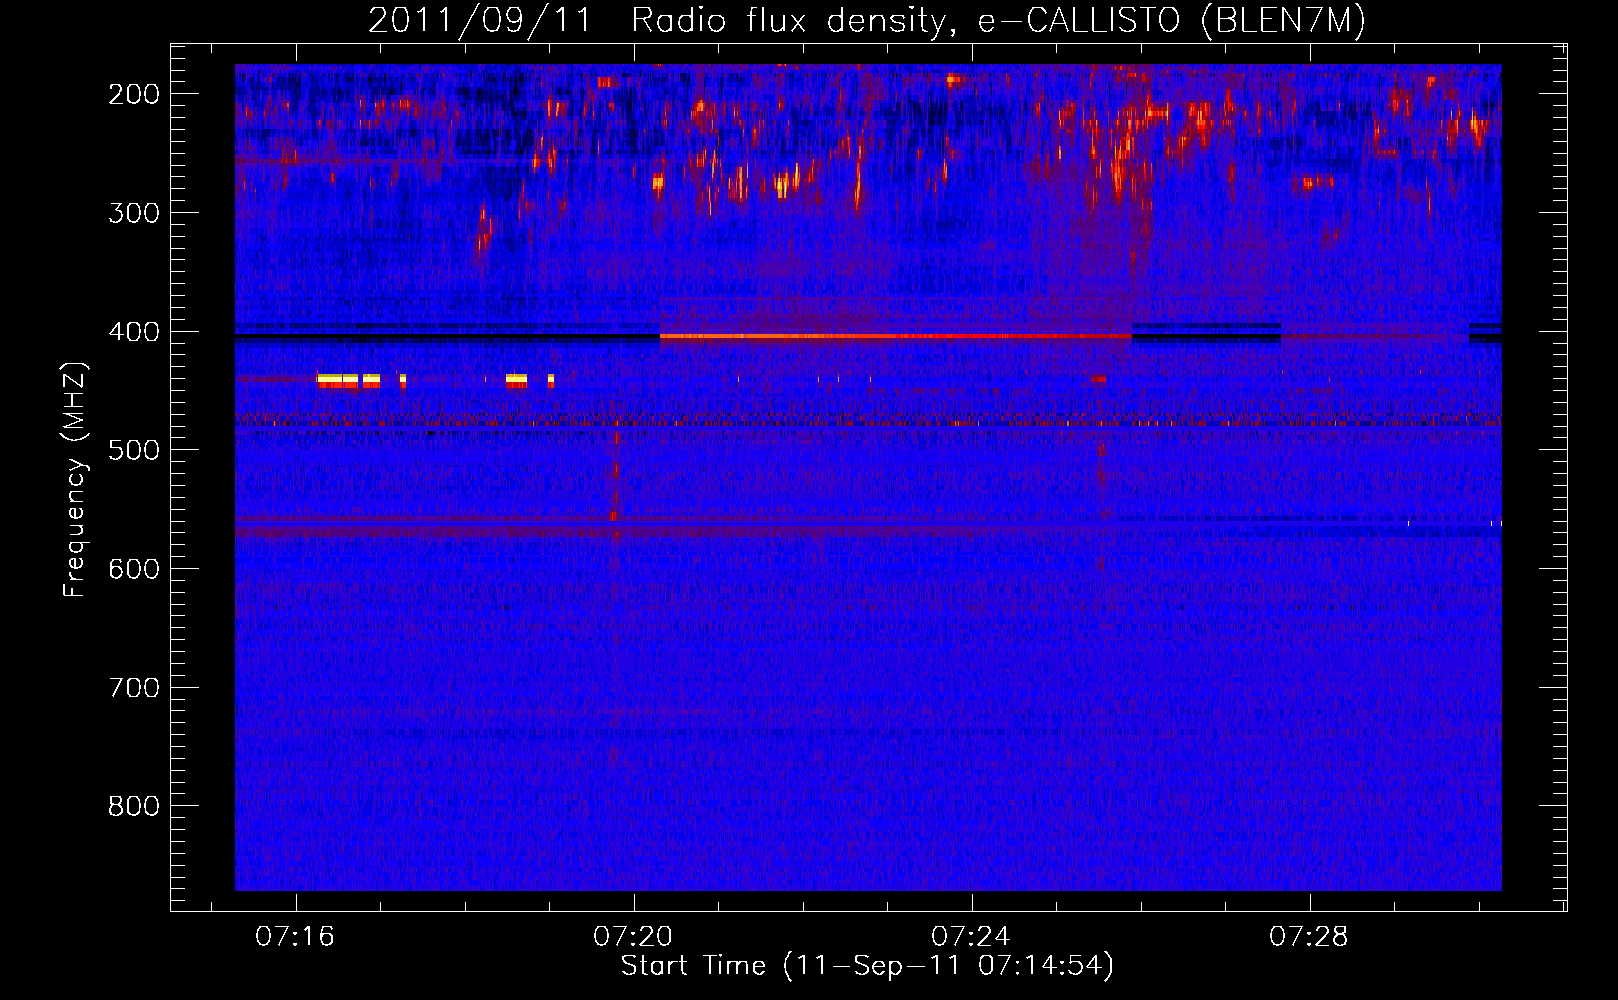
Task: Click the 200 frequency tick label
Action: (x=134, y=94)
